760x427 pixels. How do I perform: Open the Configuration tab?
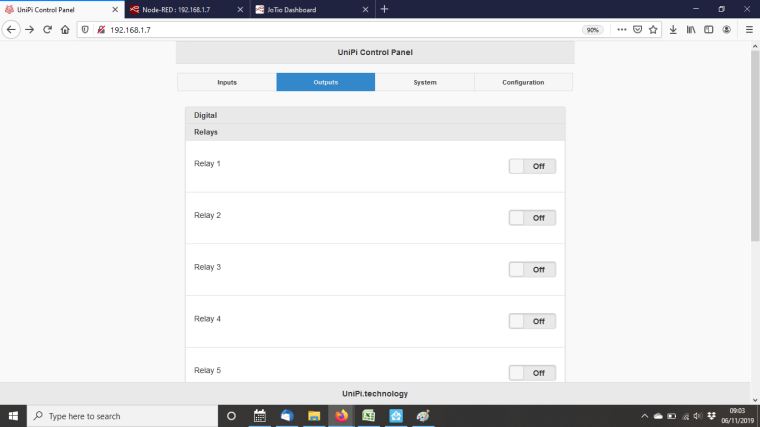coord(523,82)
